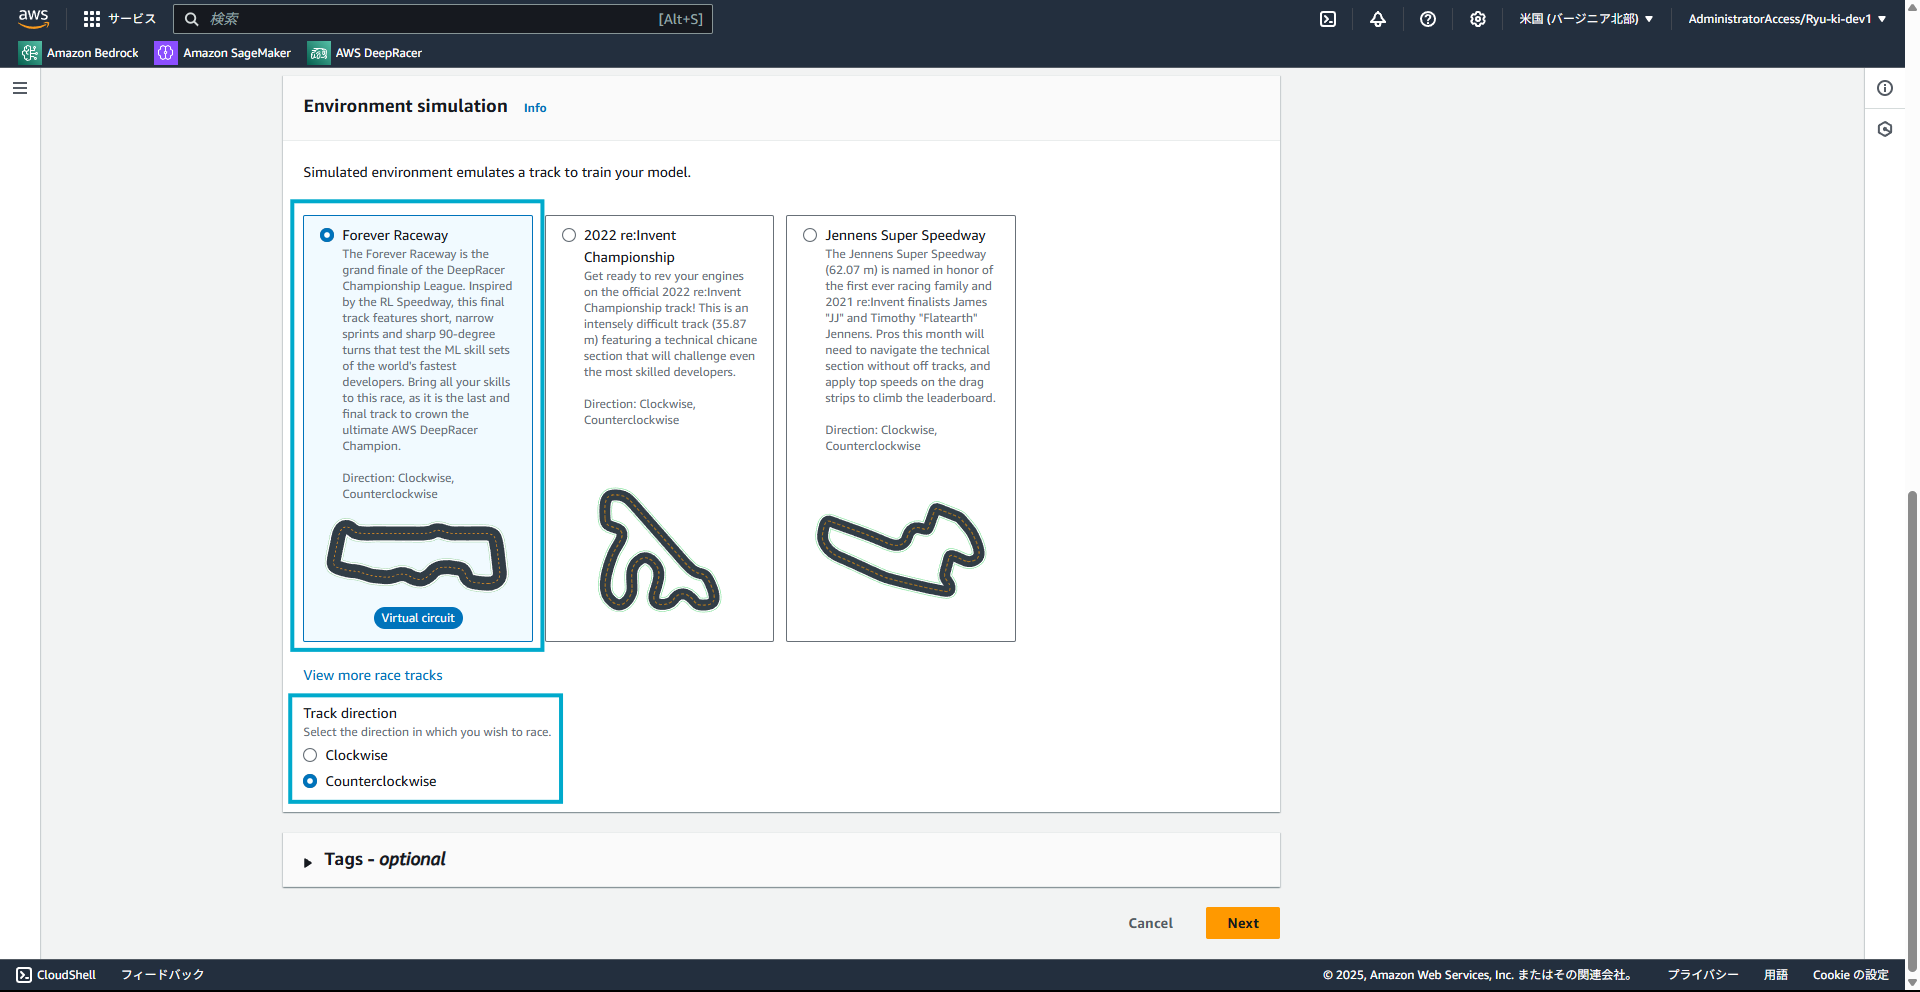Open View more race tracks link
Screen dimensions: 1920x992
point(373,675)
